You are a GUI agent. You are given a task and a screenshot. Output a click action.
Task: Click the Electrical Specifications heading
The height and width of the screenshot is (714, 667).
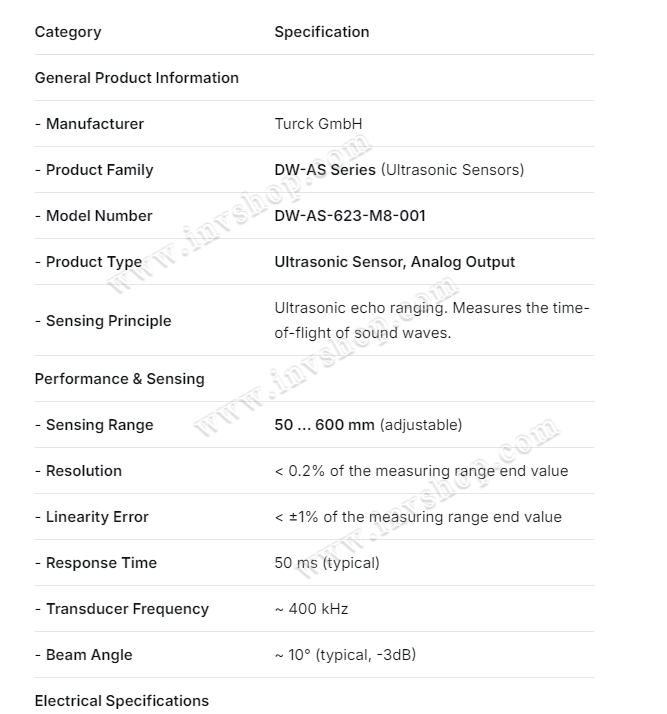pos(122,701)
